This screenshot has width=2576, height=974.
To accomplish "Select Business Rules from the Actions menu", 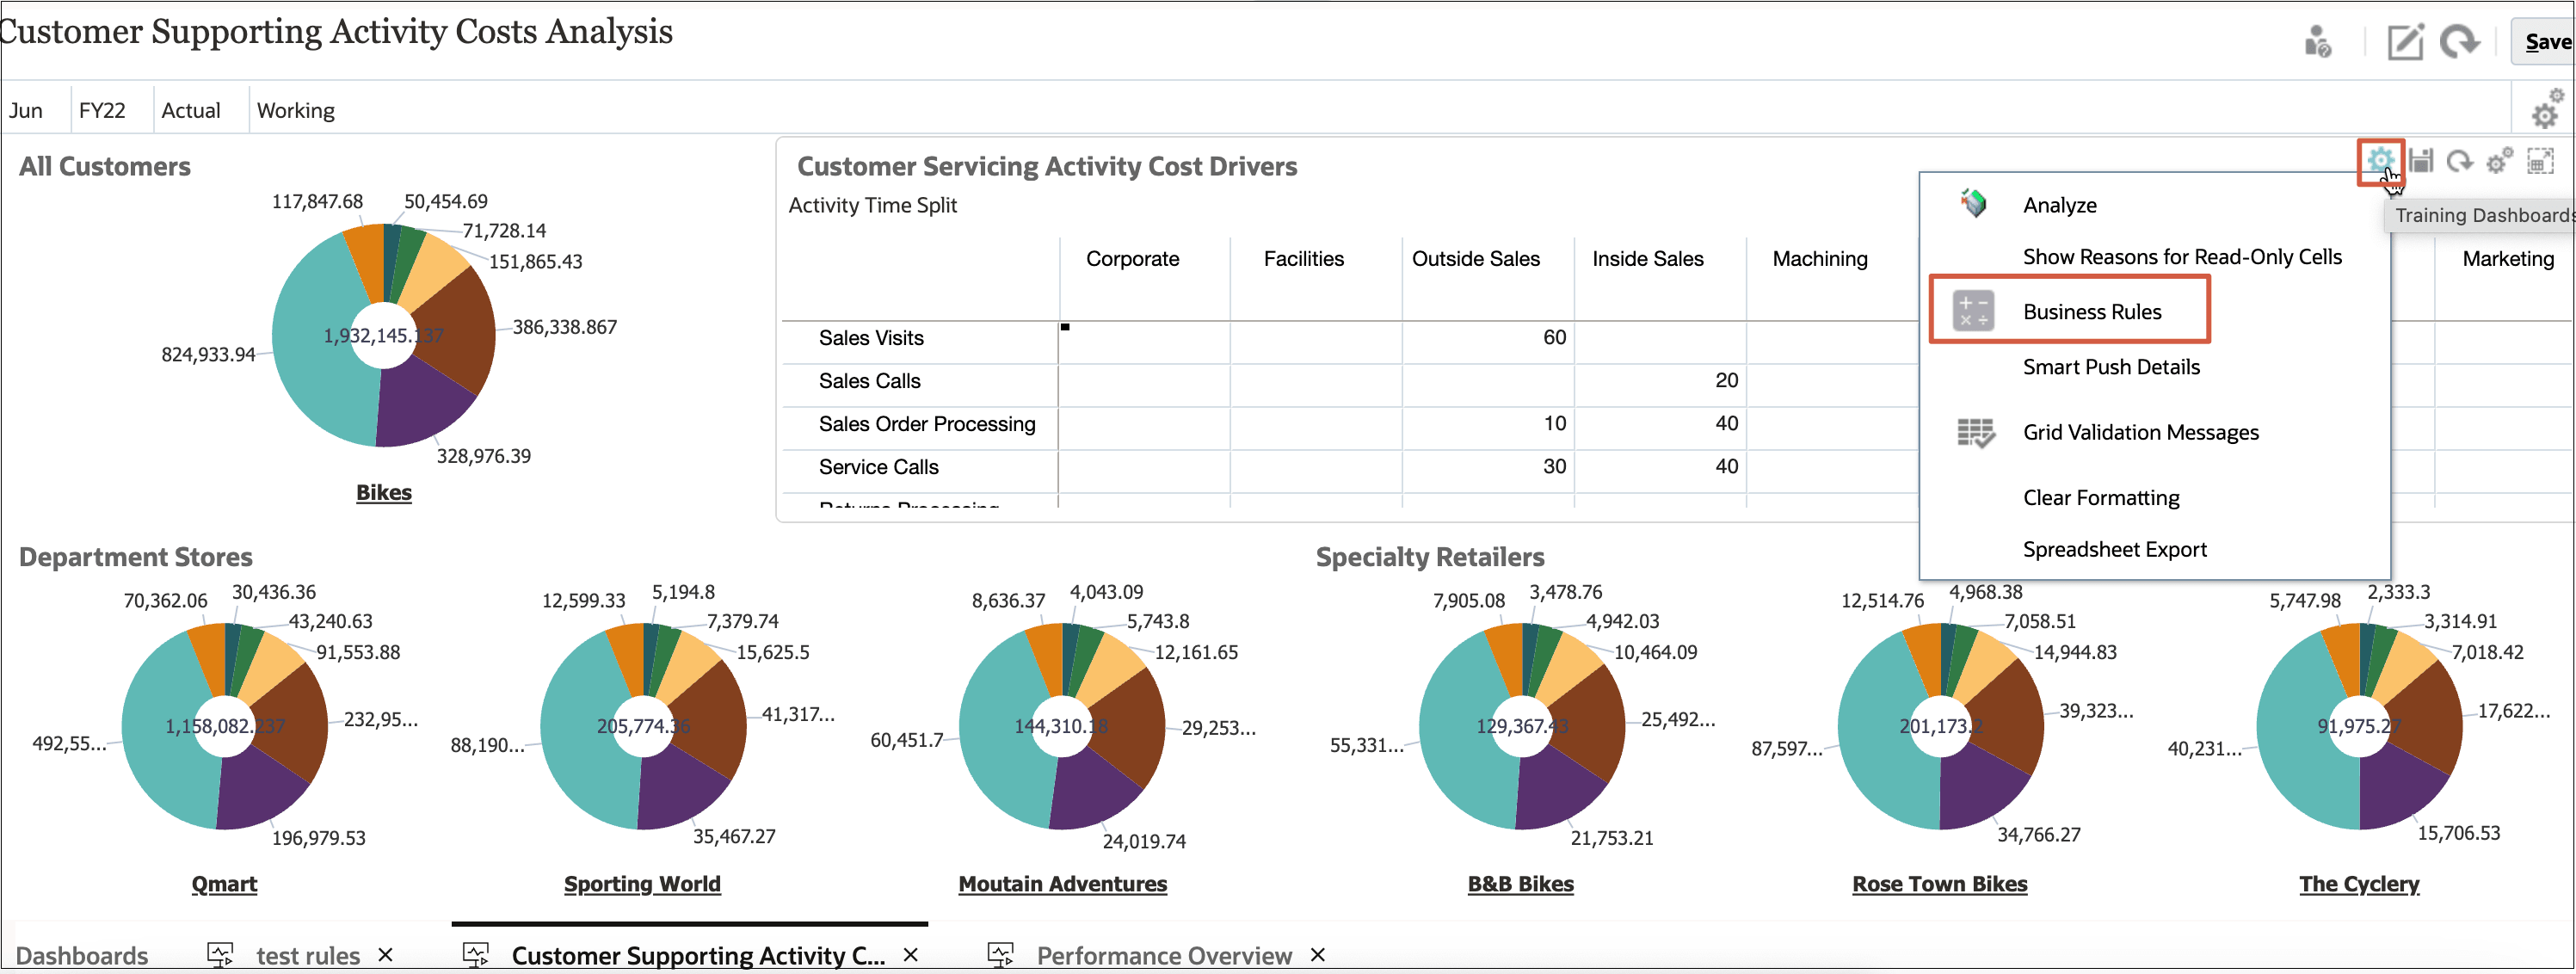I will 2092,311.
